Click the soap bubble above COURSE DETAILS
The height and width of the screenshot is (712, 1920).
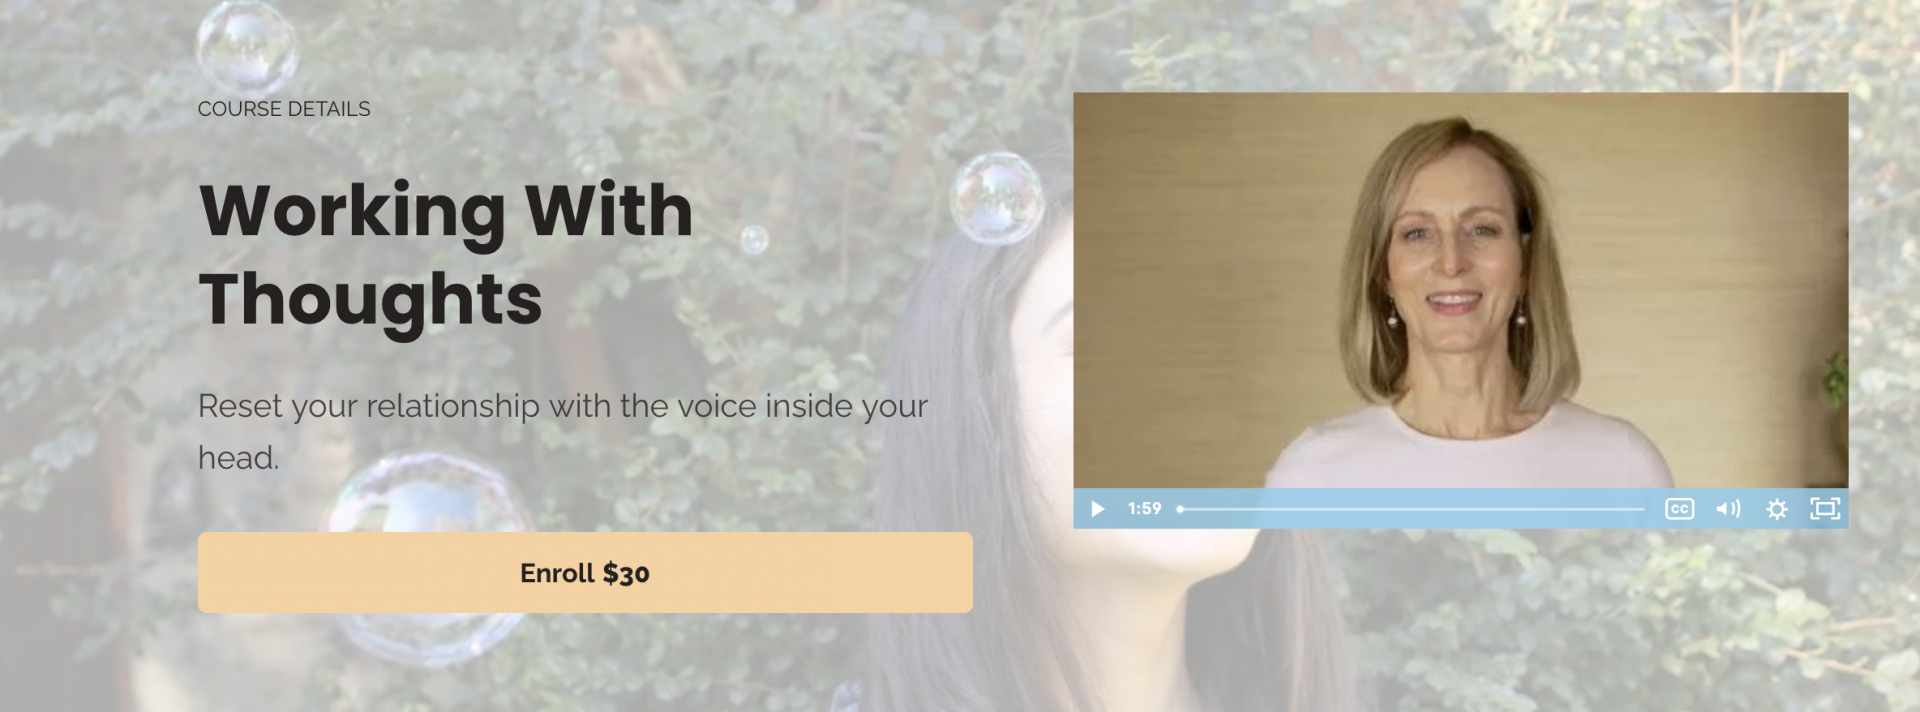246,46
